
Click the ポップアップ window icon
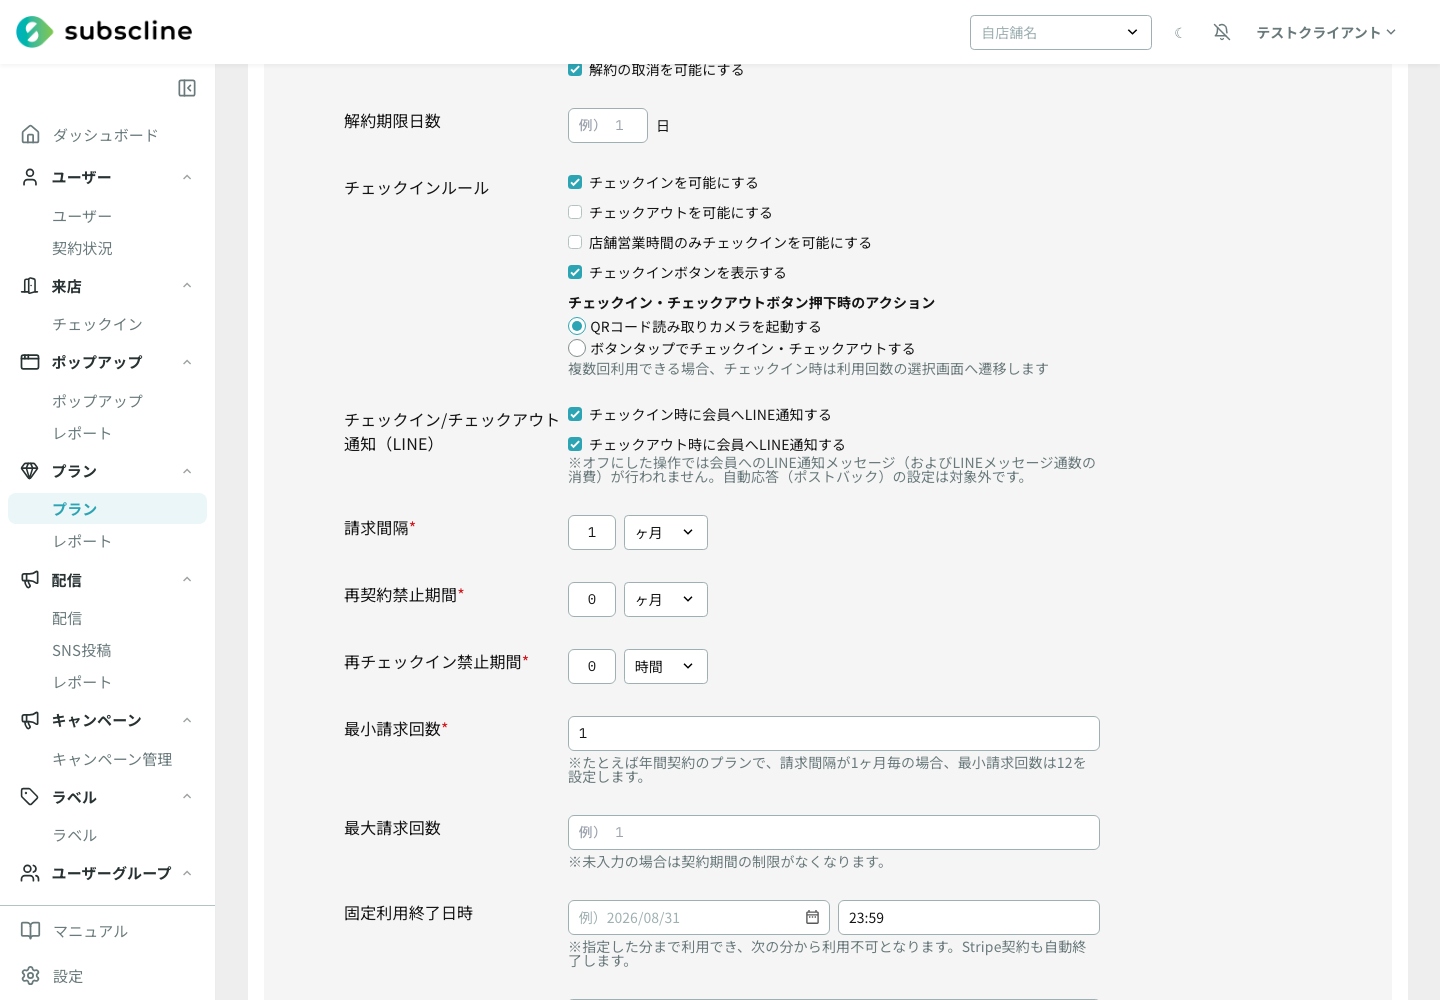pyautogui.click(x=31, y=362)
